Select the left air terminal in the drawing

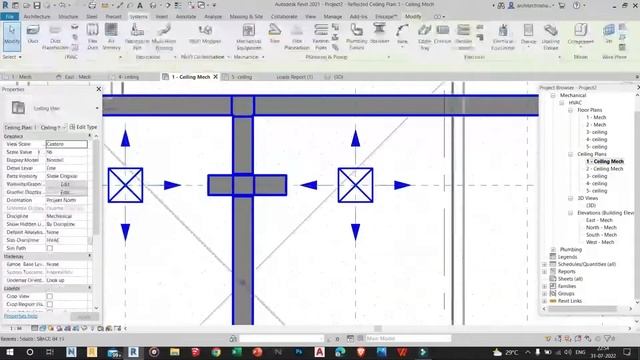click(125, 185)
